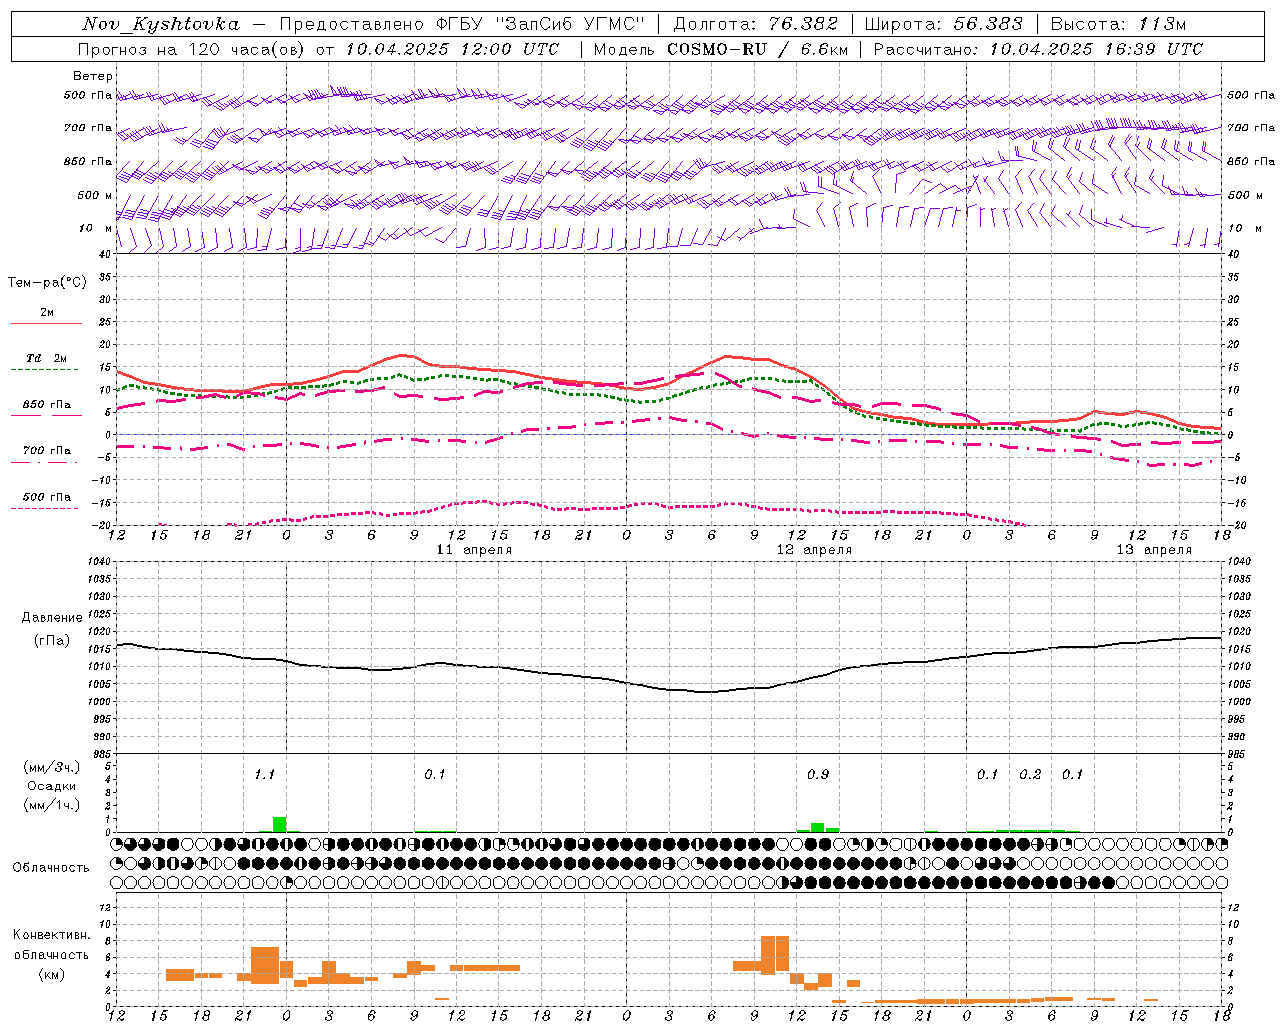
Task: Select the text Предоставлено ФГБУ "ЗапСиб УГМС"
Action: [462, 24]
